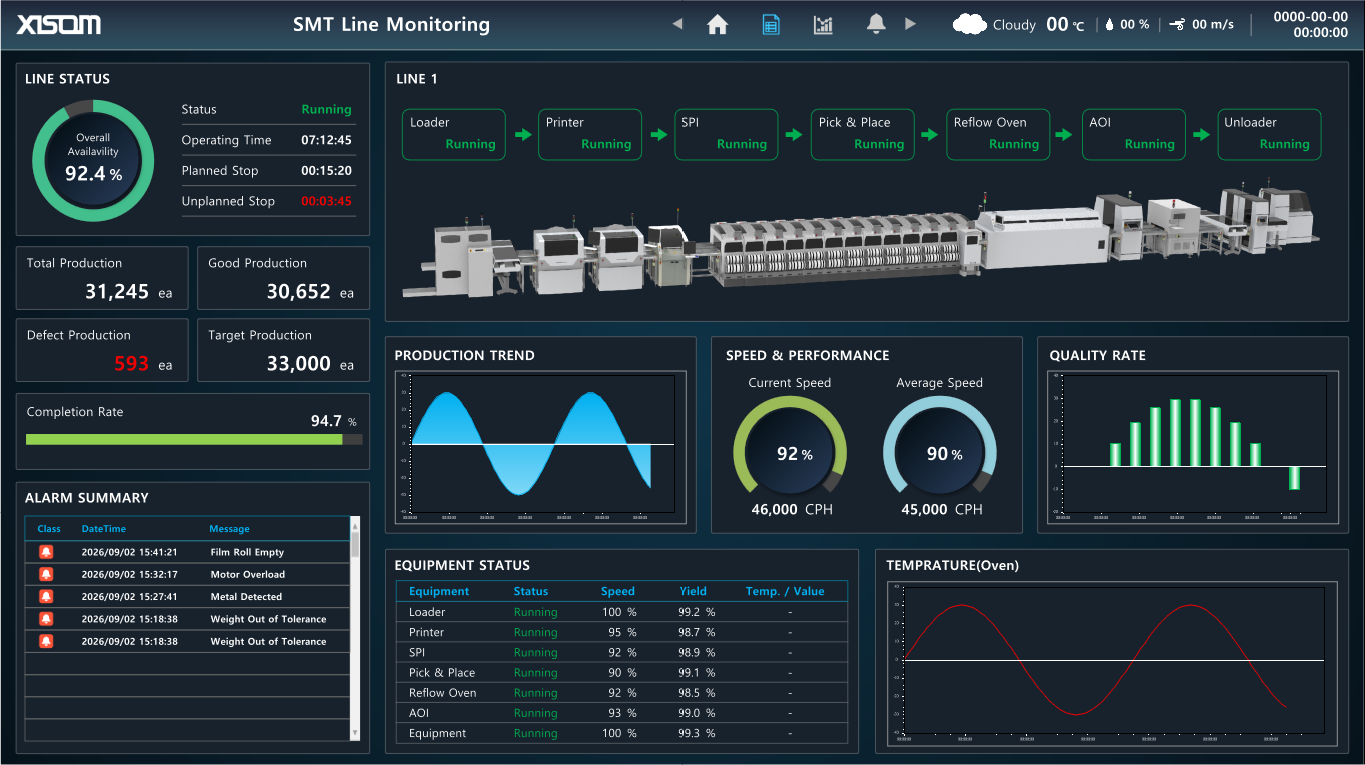The width and height of the screenshot is (1365, 765).
Task: Click the humidity droplet icon
Action: coord(1109,25)
